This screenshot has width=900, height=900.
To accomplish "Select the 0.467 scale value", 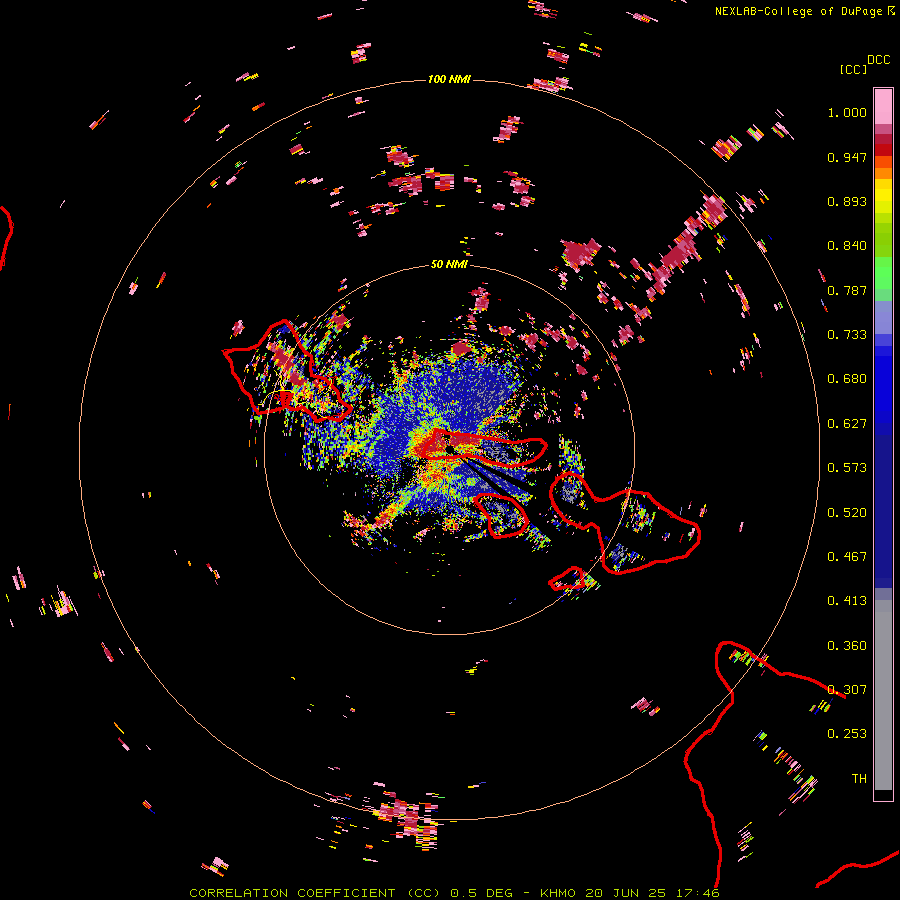I will point(847,557).
